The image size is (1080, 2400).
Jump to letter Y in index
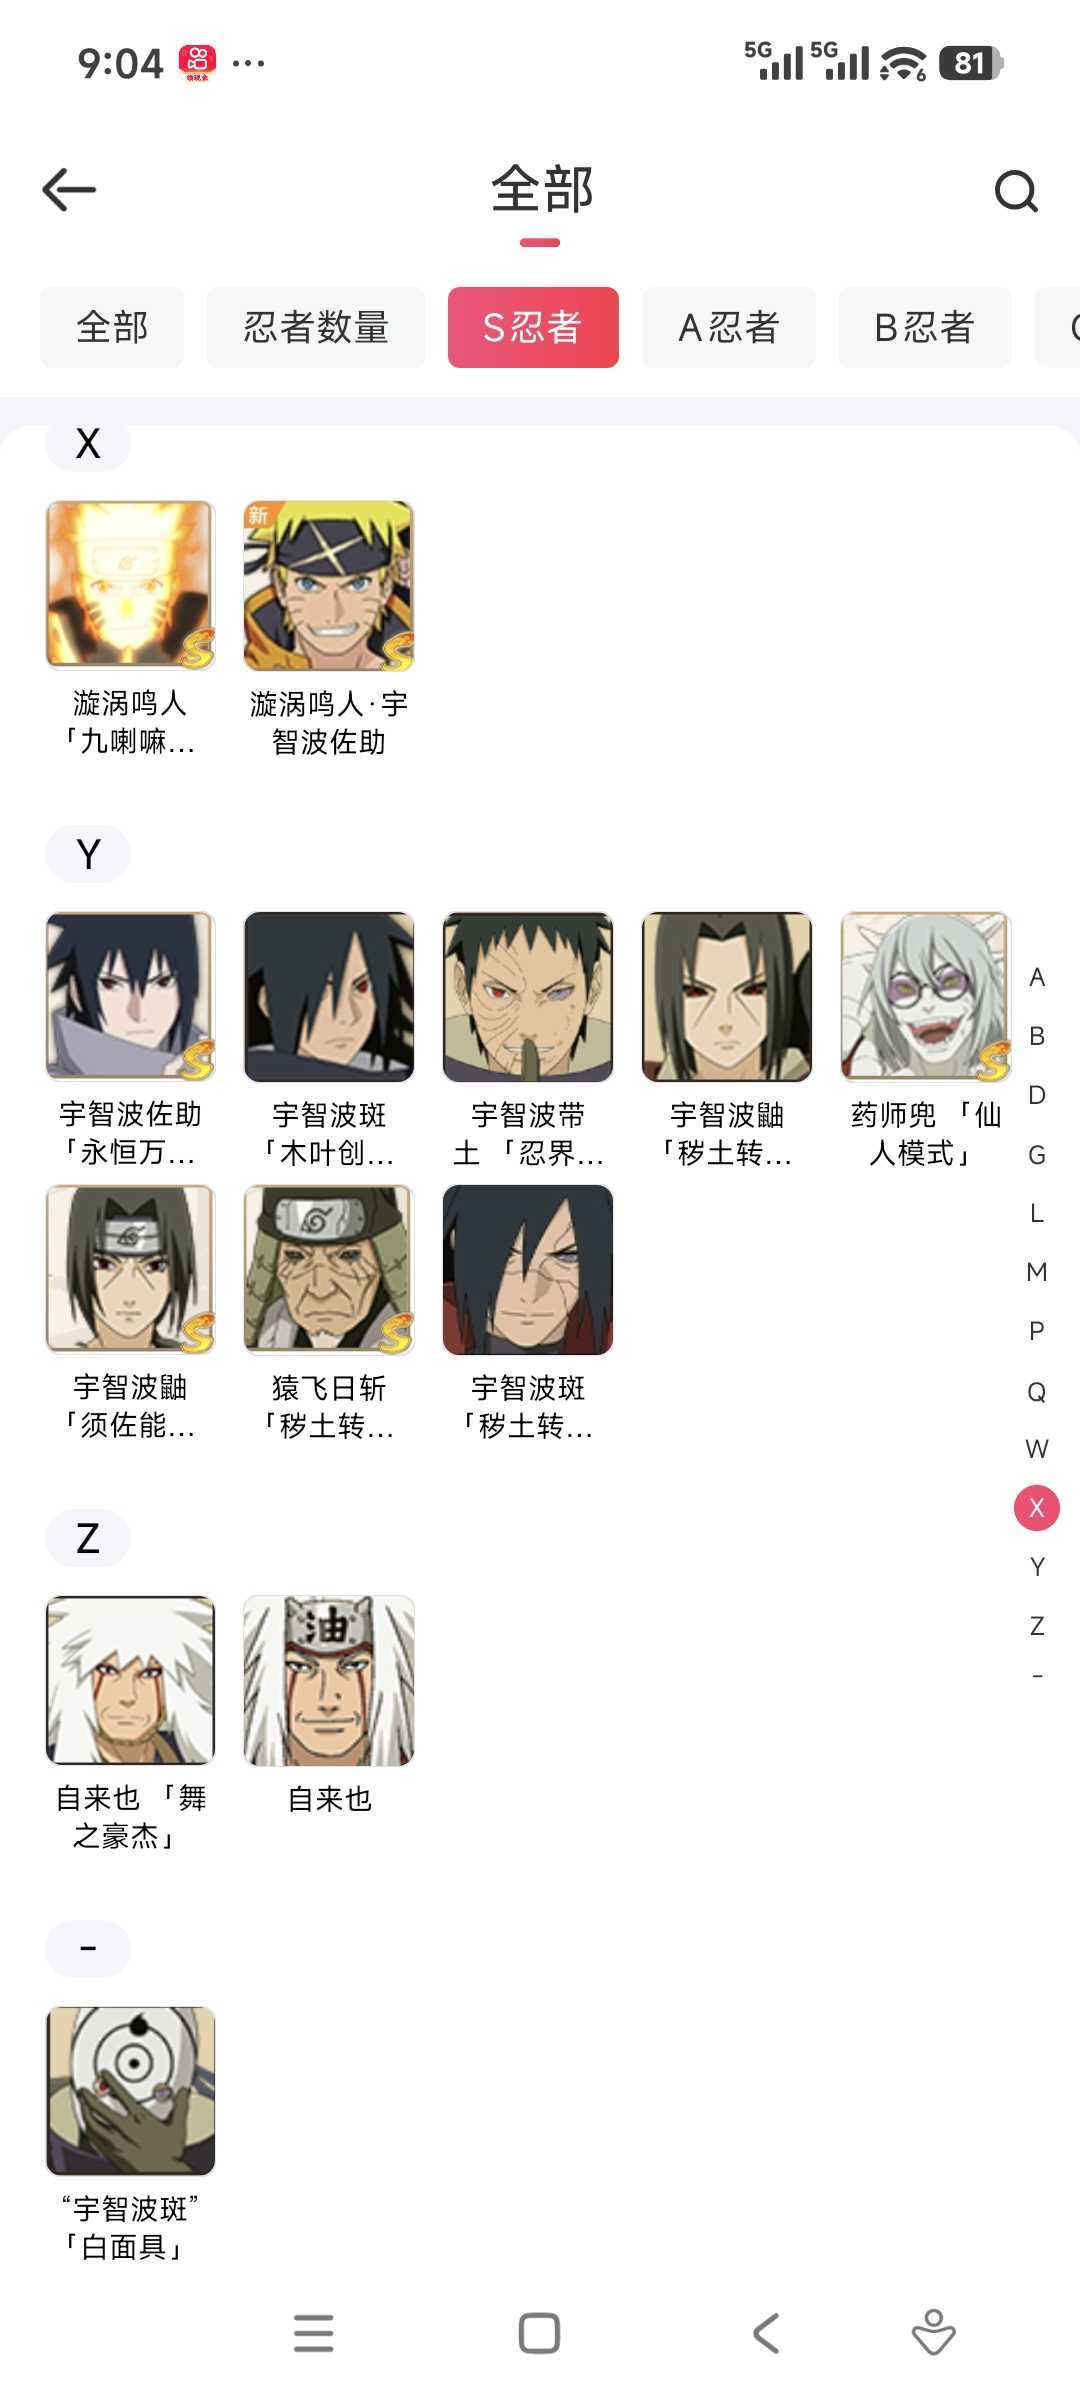[x=1037, y=1567]
